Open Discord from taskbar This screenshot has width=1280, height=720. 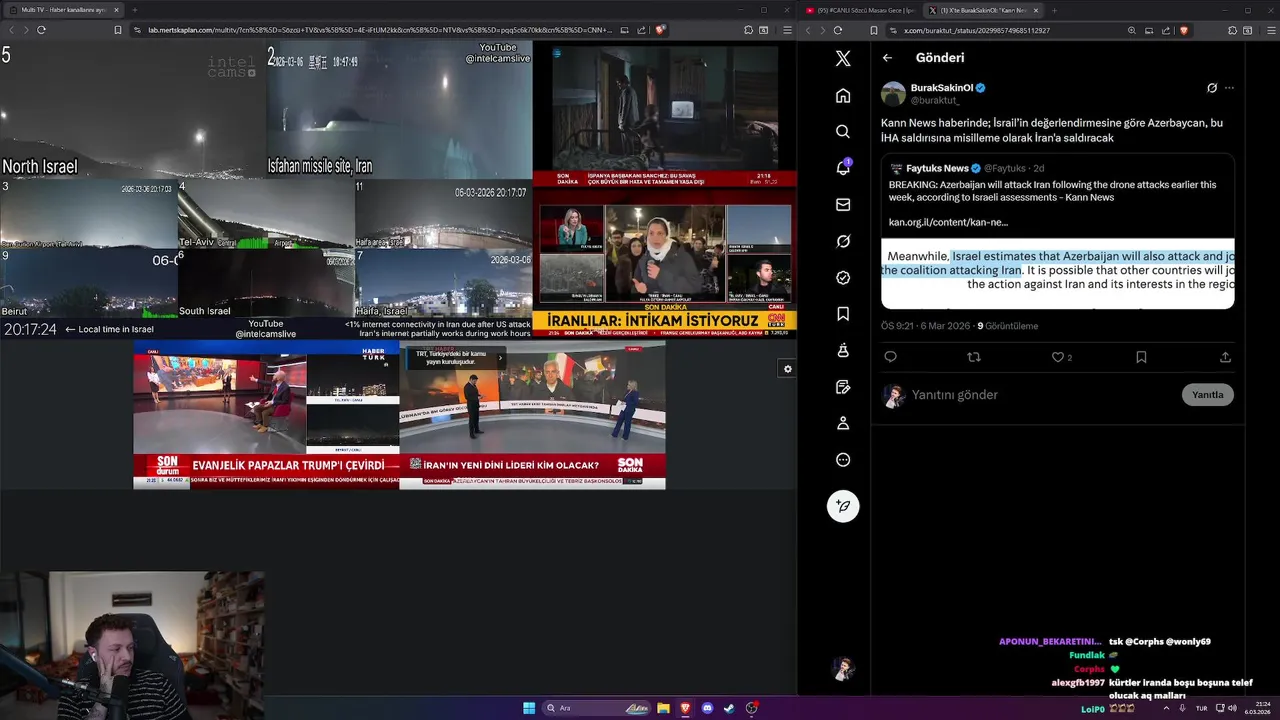(x=707, y=708)
